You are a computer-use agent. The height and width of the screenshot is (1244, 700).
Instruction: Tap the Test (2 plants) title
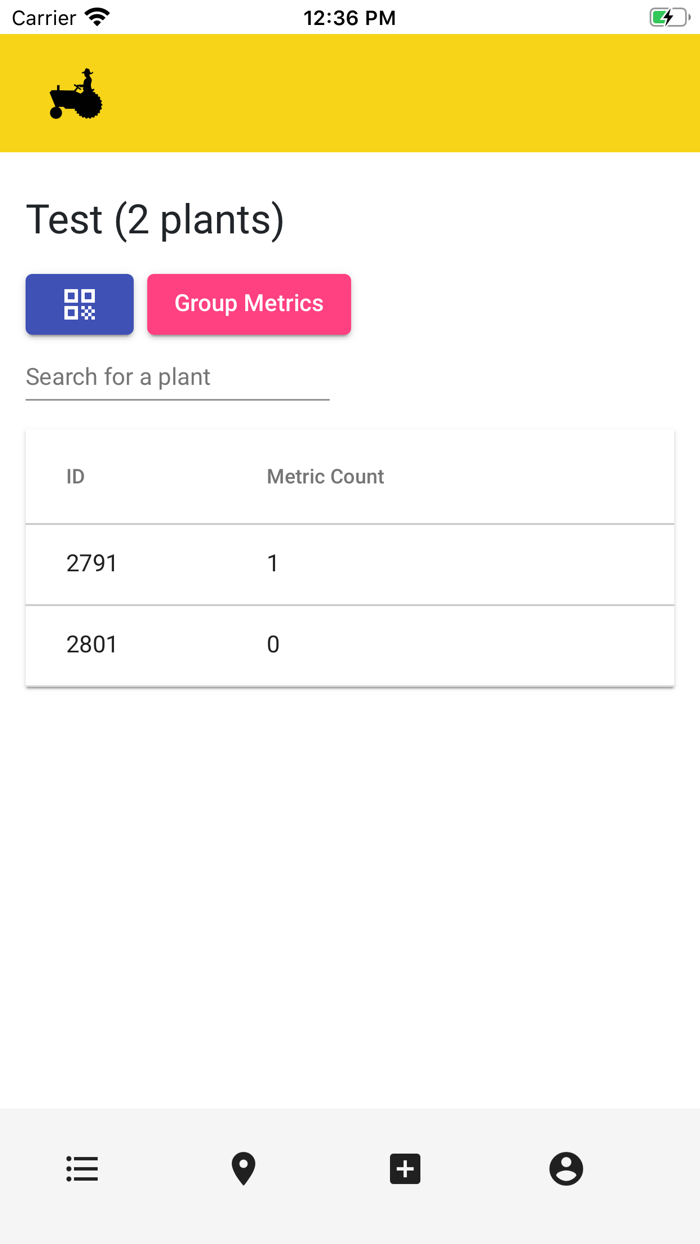tap(155, 220)
